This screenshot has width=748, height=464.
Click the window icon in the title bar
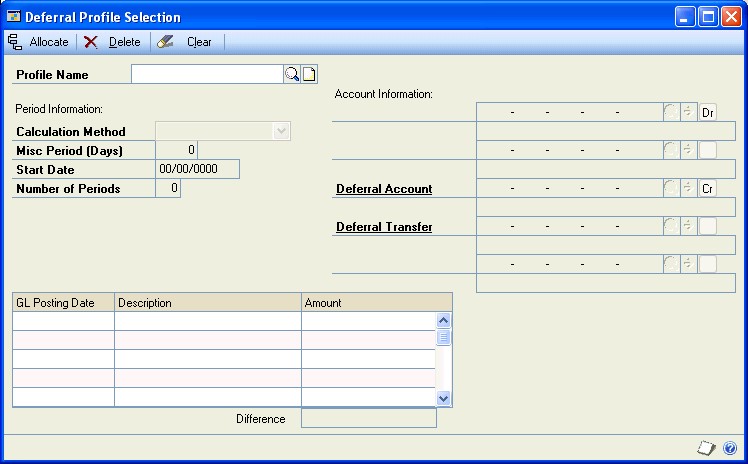[x=13, y=17]
